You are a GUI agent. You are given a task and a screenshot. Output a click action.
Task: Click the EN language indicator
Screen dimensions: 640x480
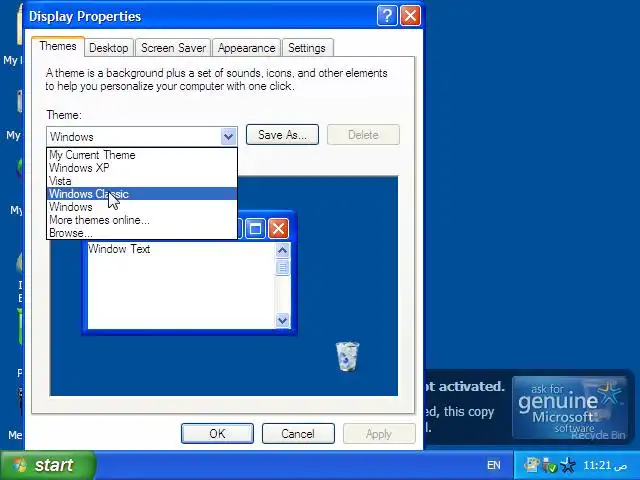click(x=493, y=465)
